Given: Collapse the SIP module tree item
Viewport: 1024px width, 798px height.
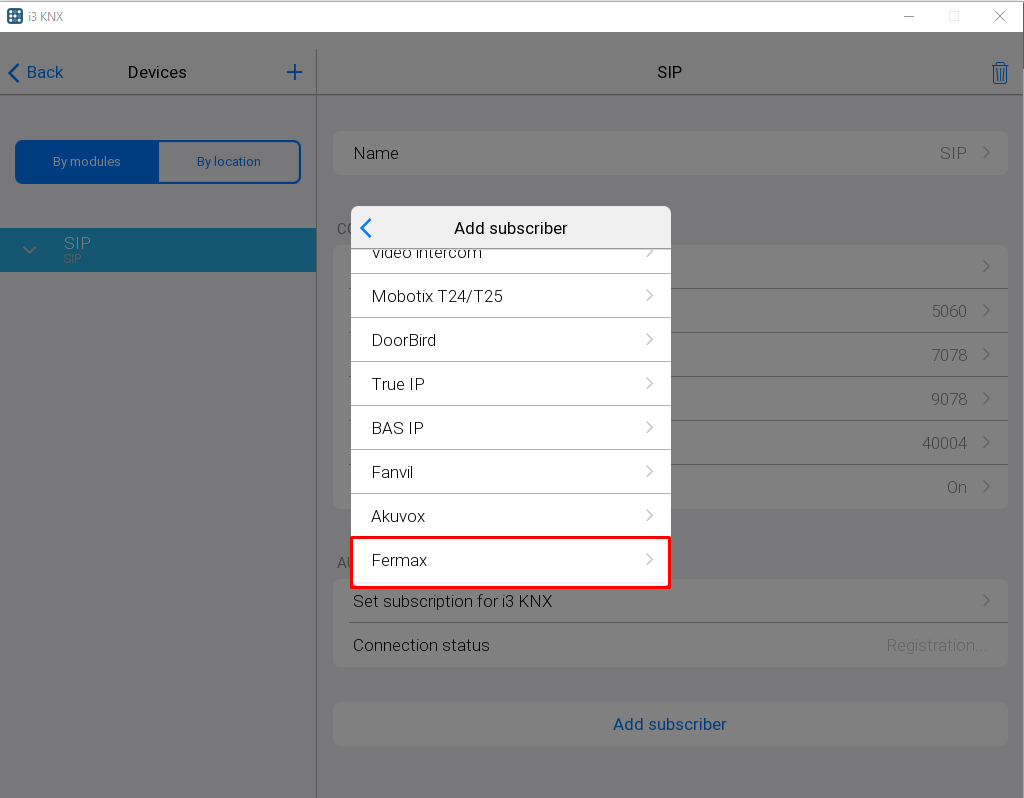Looking at the screenshot, I should tap(30, 250).
